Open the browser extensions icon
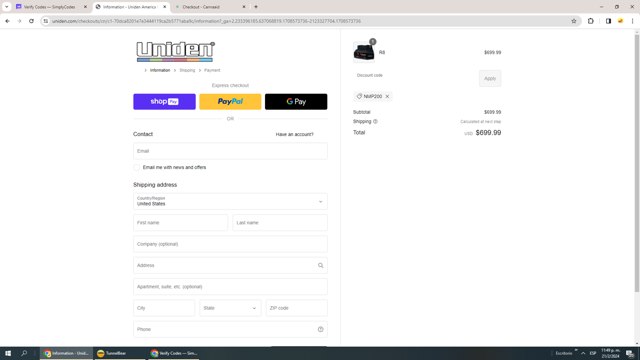The image size is (640, 360). 591,21
